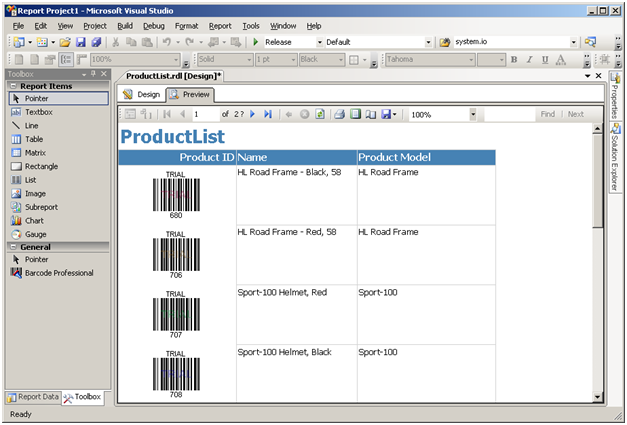Screen dimensions: 627x425
Task: Switch to the Design tab
Action: (142, 94)
